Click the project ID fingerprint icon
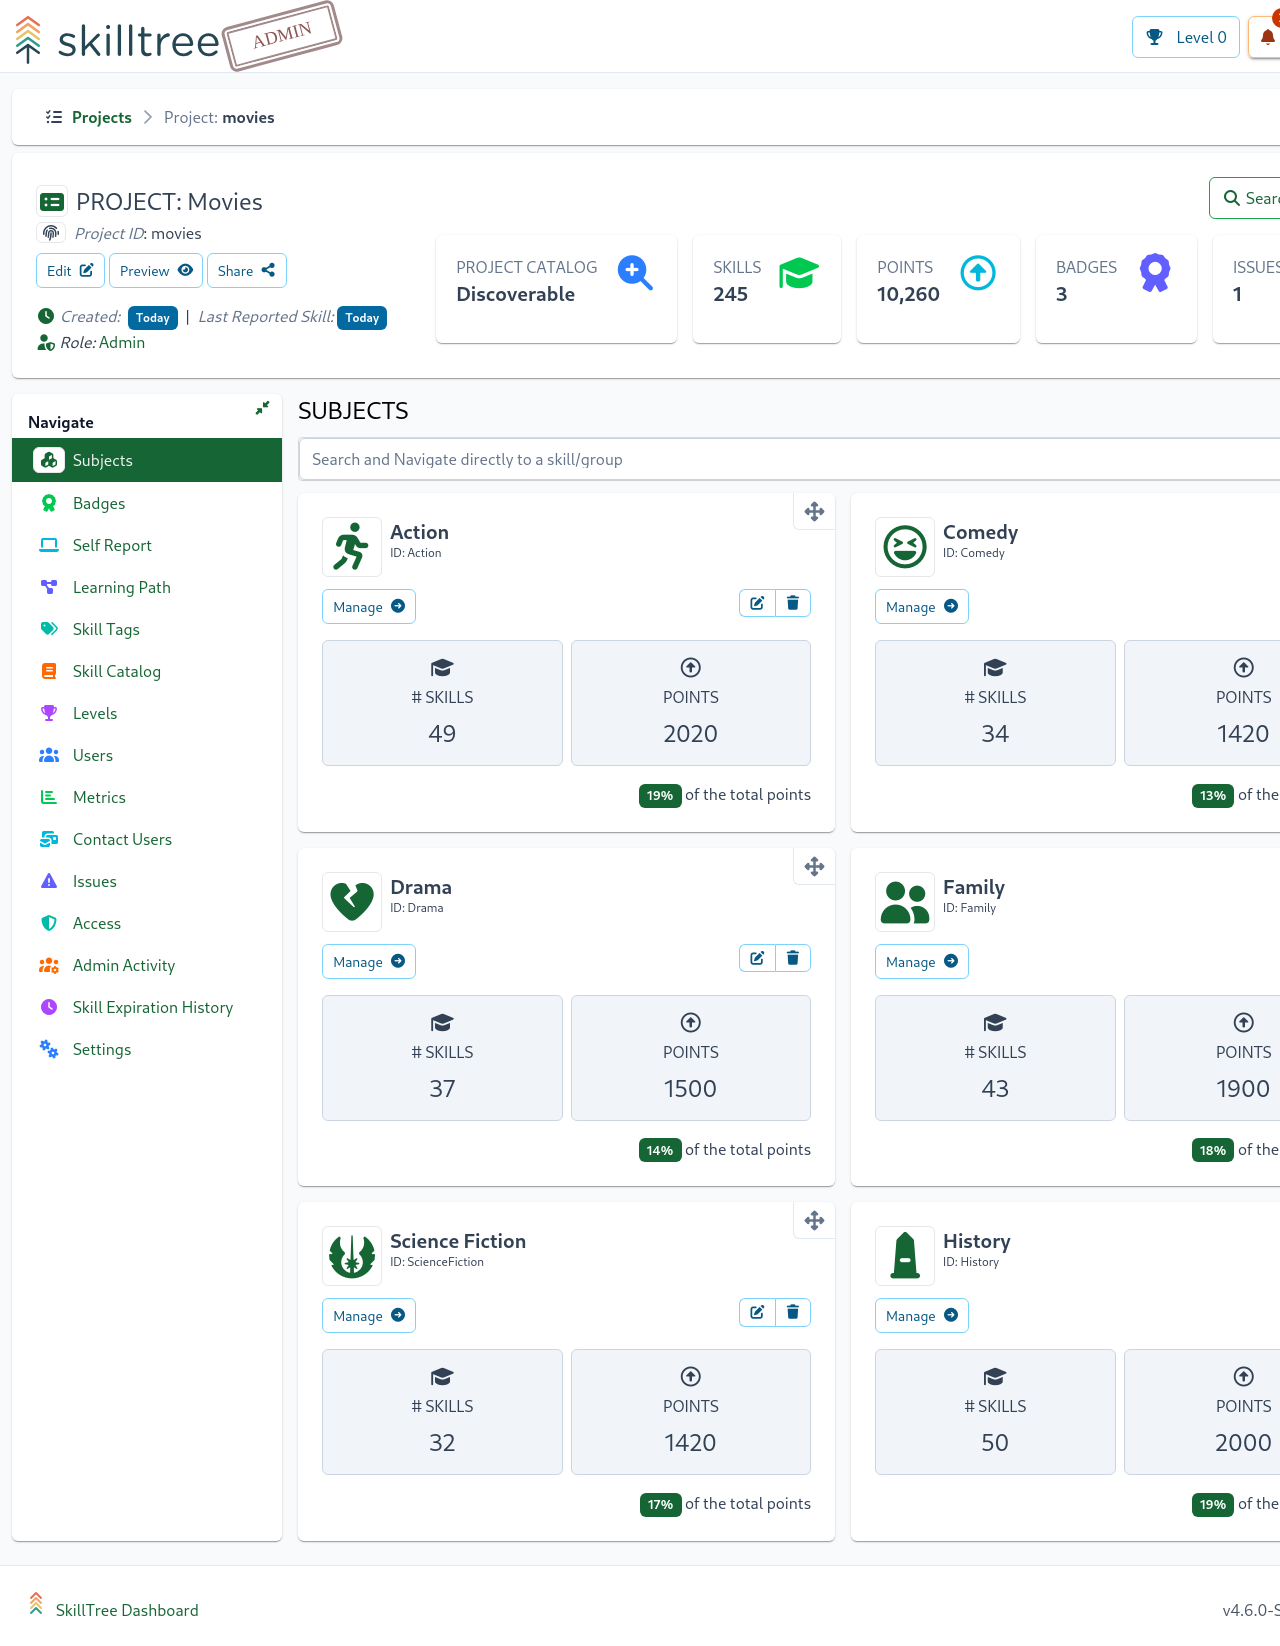Viewport: 1280px width, 1646px height. coord(51,233)
